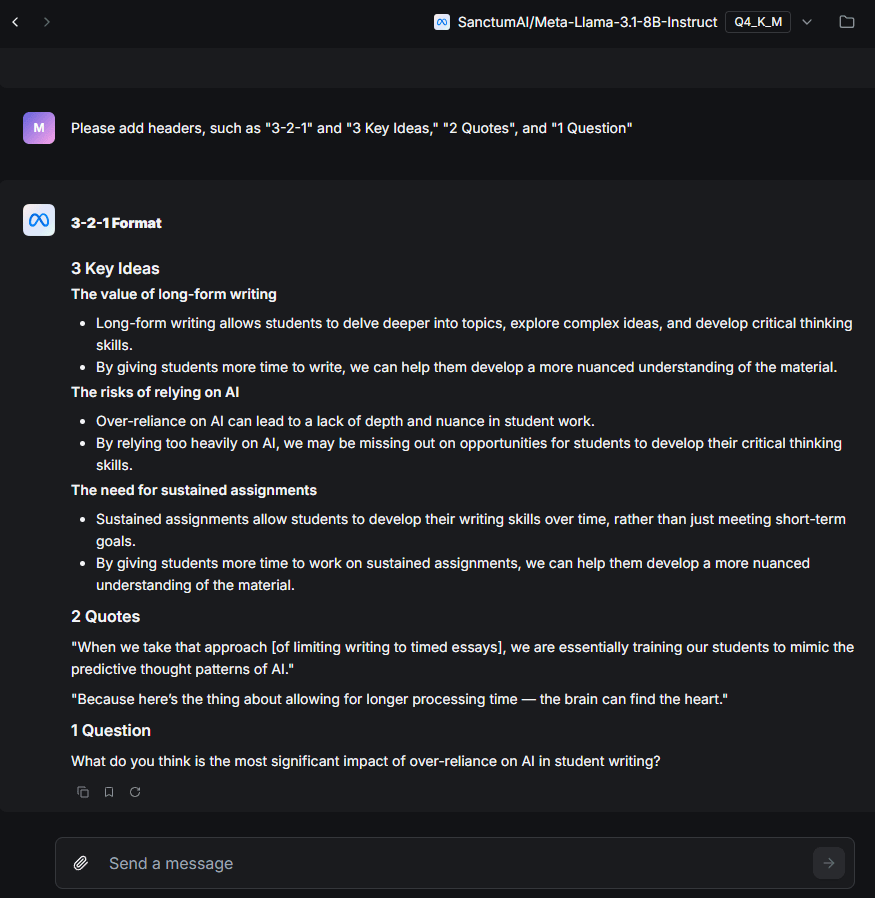875x898 pixels.
Task: Regenerate the assistant response
Action: coord(135,792)
